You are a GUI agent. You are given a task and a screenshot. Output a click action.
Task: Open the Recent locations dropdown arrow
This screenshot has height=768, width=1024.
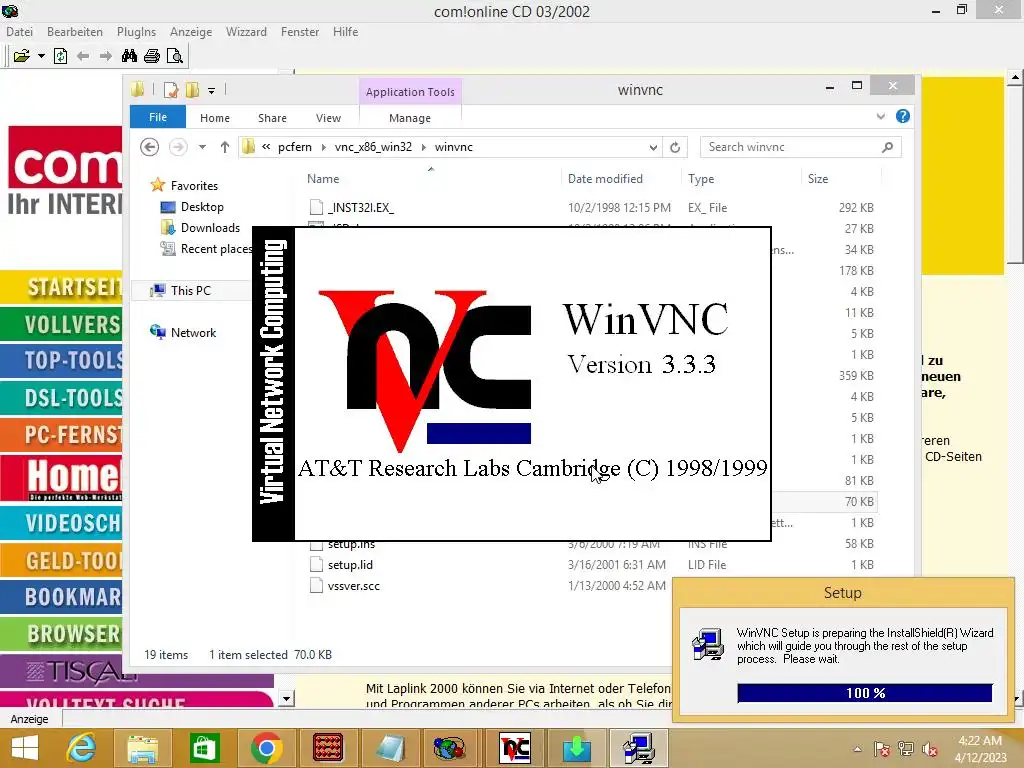click(x=202, y=147)
